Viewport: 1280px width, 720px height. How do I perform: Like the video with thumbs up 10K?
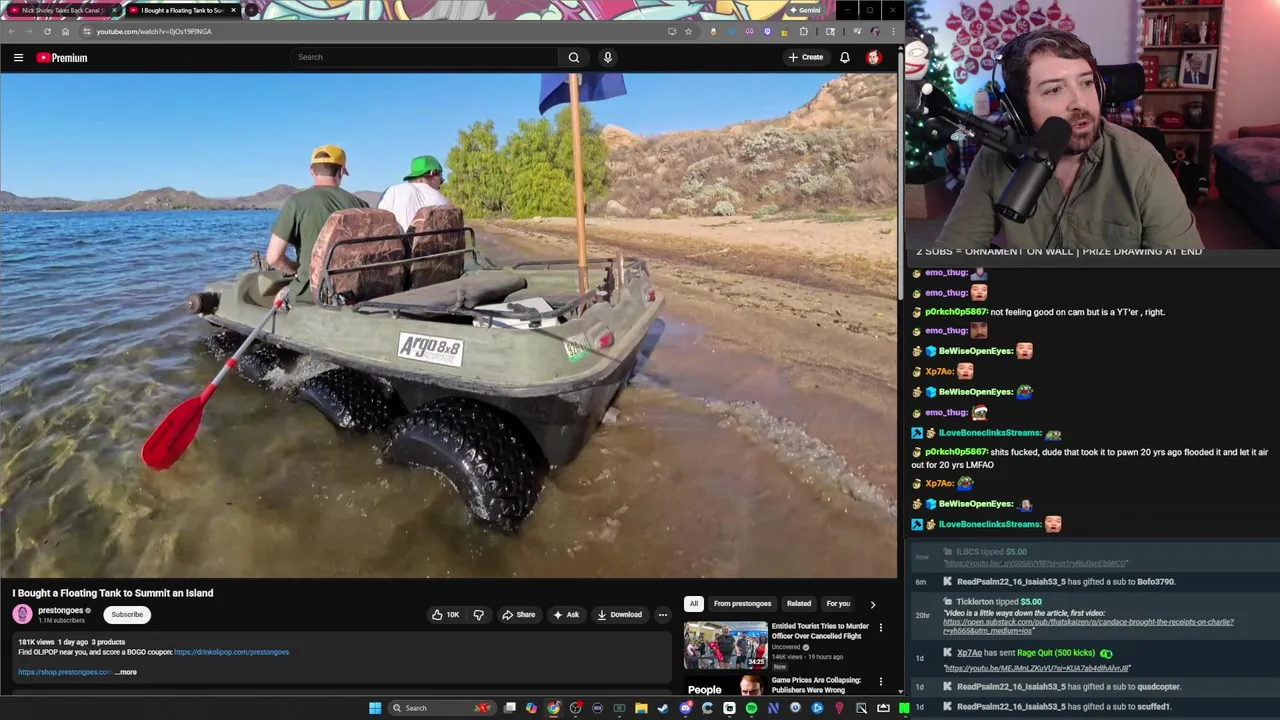coord(445,615)
